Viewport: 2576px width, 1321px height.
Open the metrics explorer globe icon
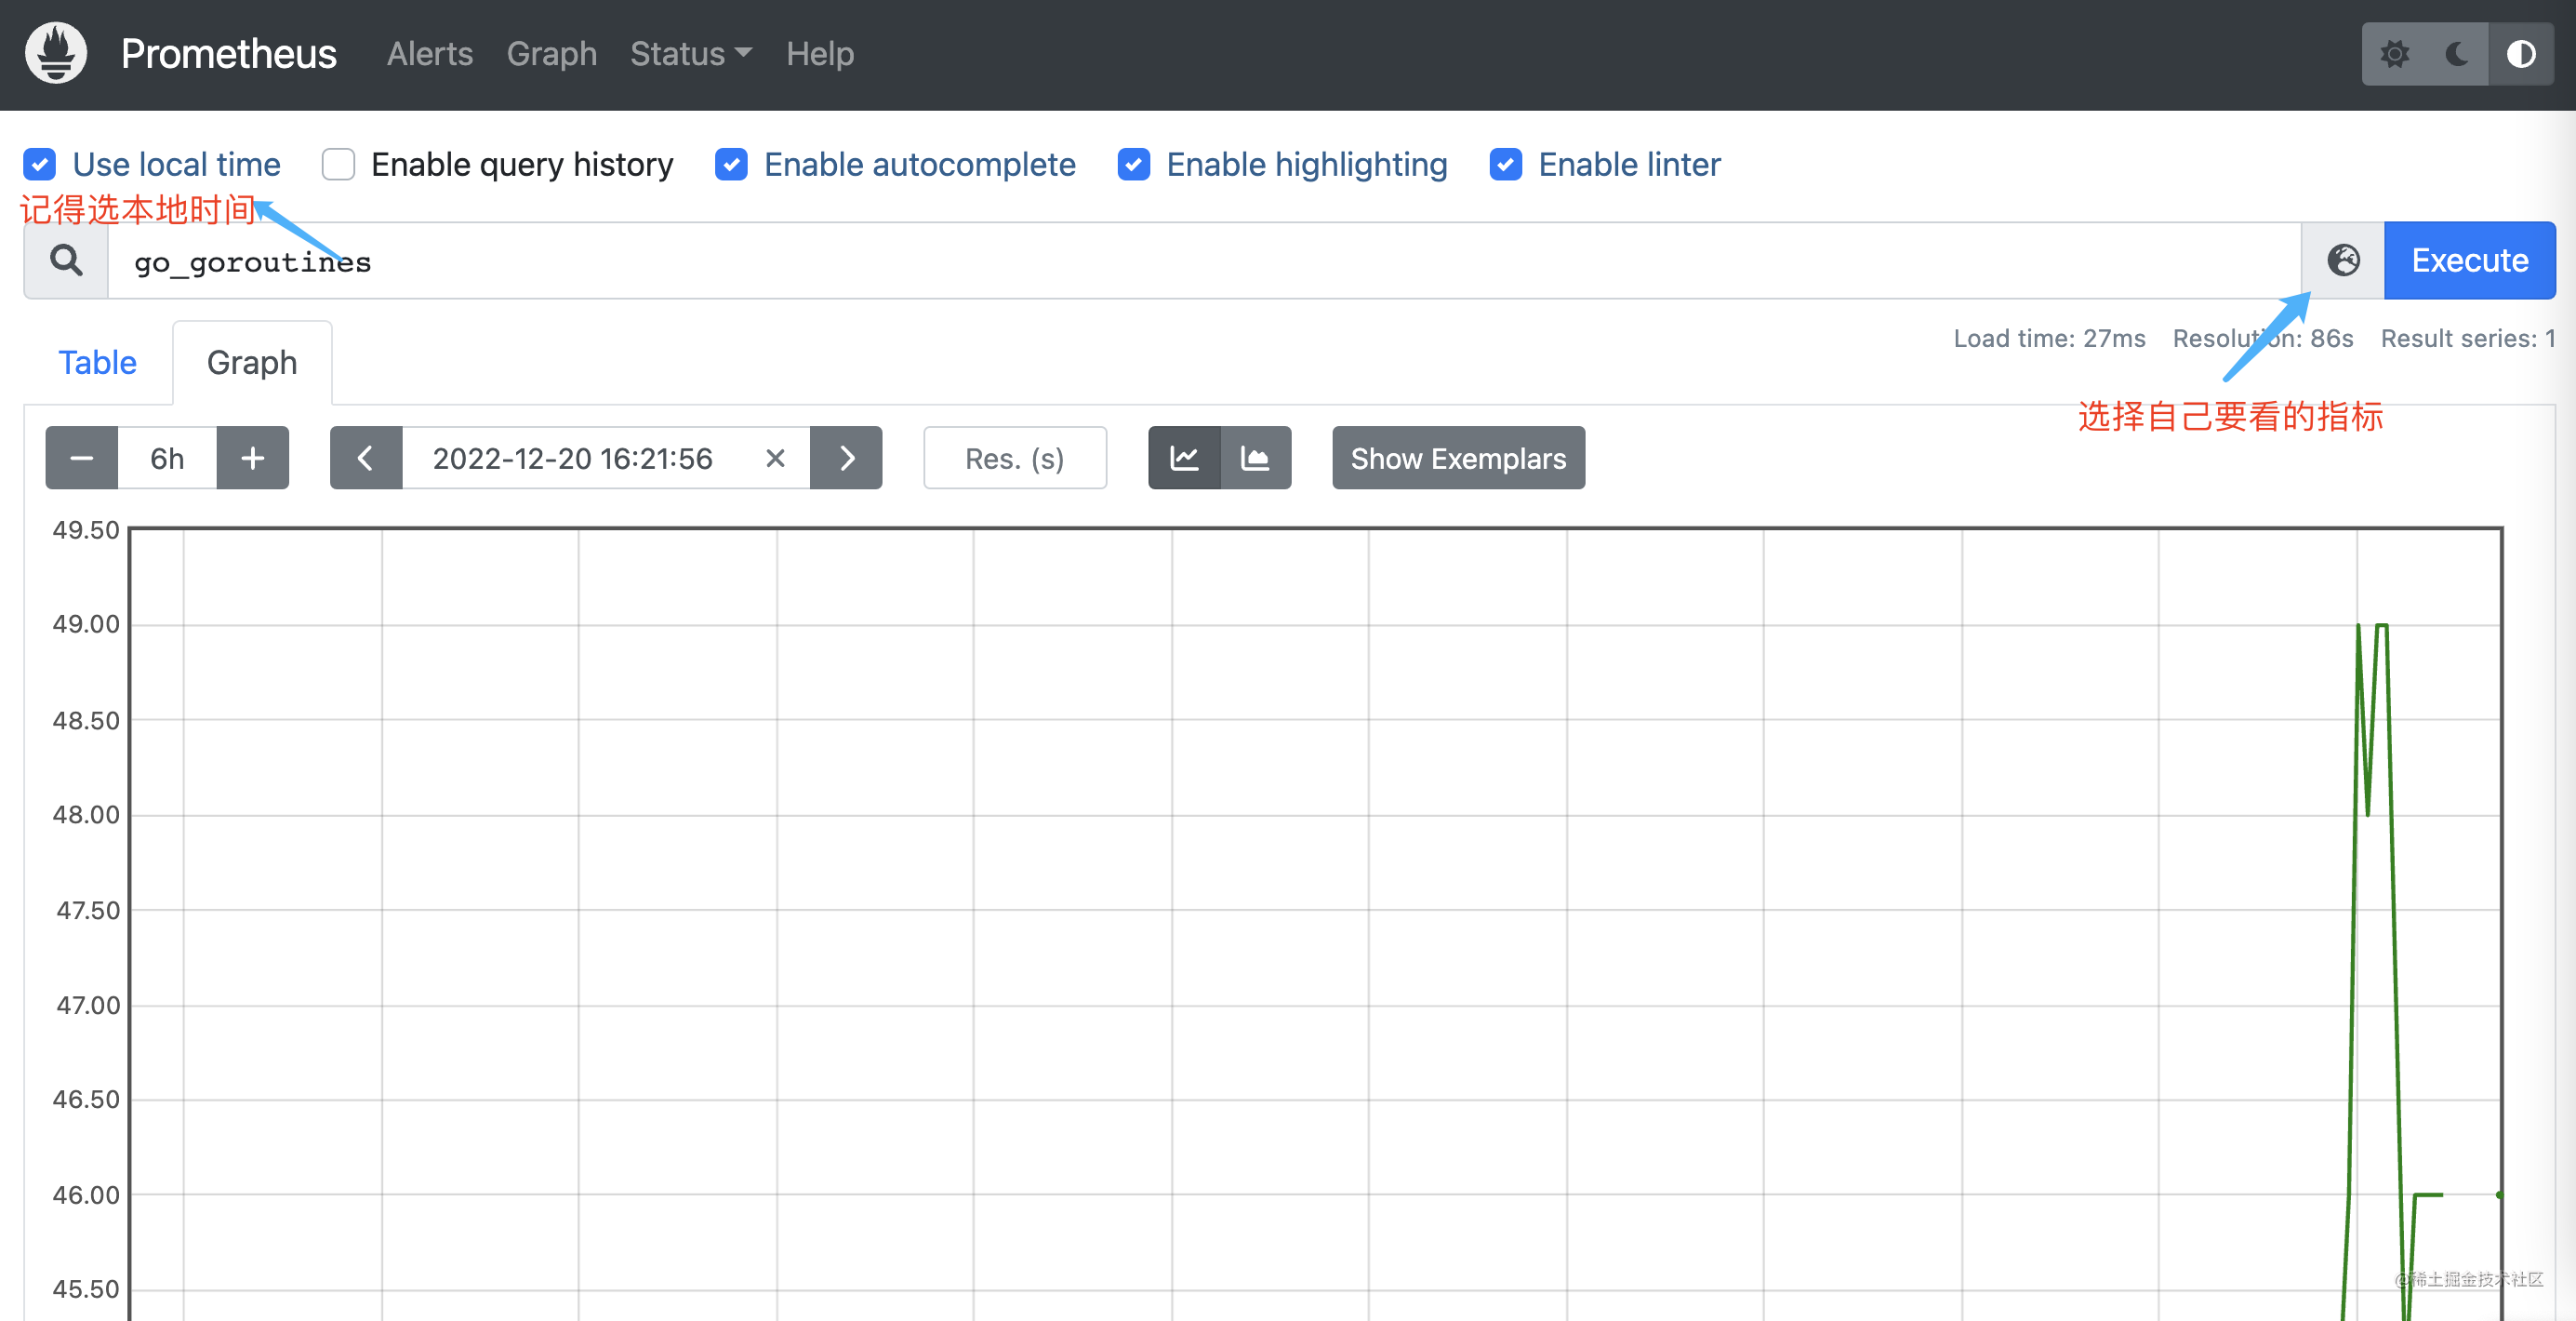click(2343, 260)
